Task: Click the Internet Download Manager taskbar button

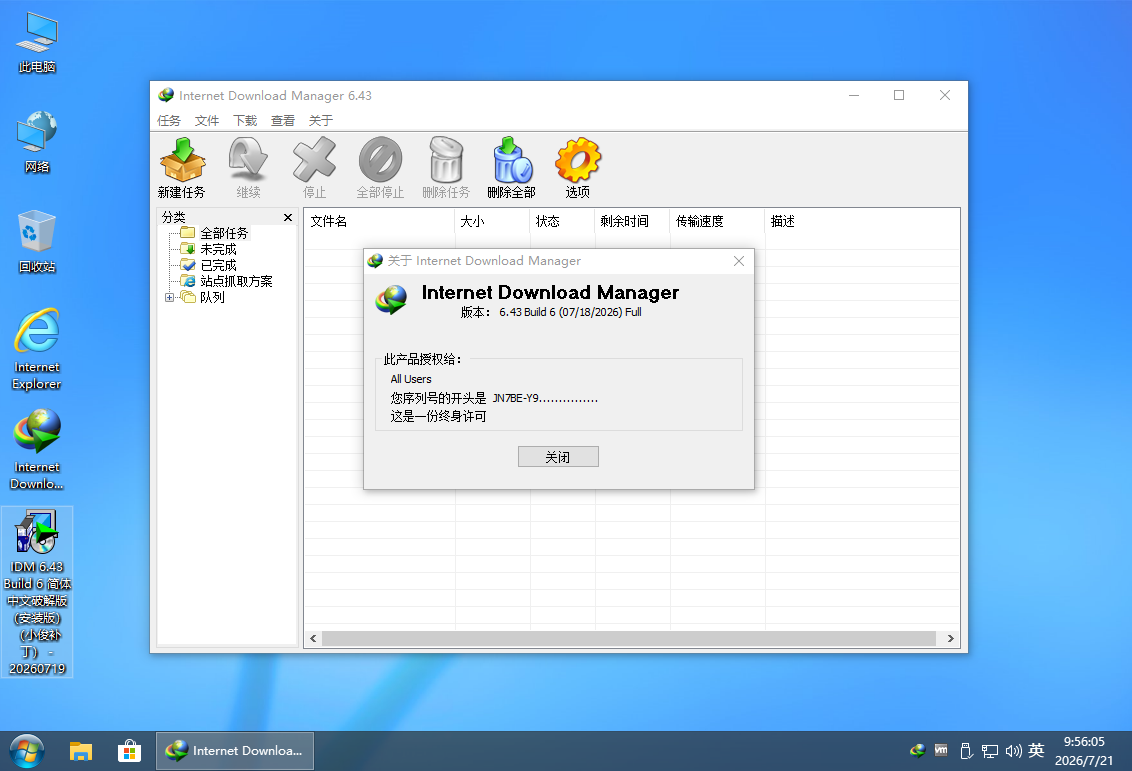Action: pyautogui.click(x=235, y=751)
